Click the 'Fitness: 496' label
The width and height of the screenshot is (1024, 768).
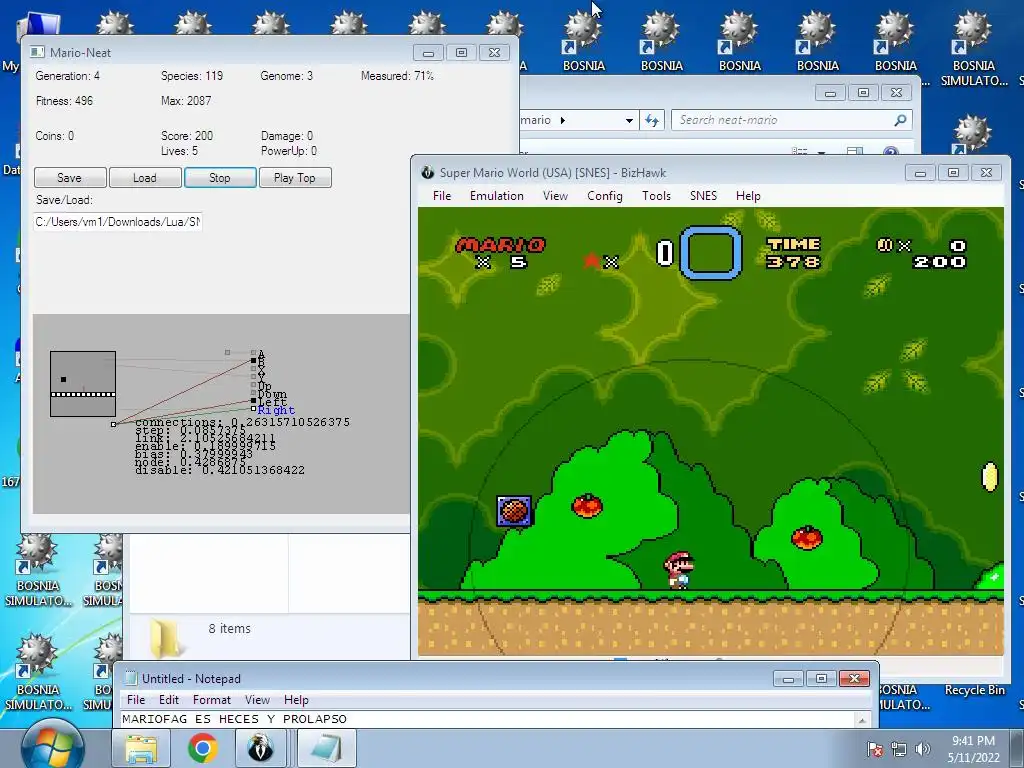pos(65,101)
